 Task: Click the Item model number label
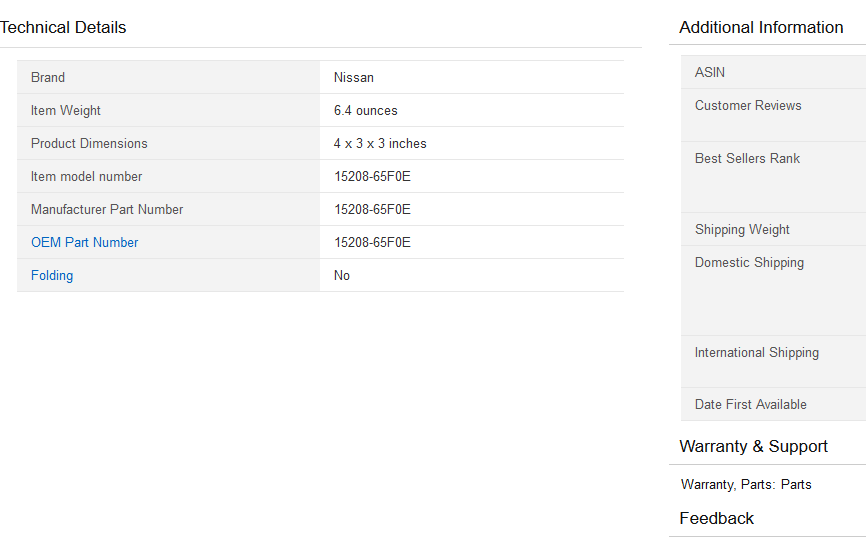pyautogui.click(x=87, y=176)
